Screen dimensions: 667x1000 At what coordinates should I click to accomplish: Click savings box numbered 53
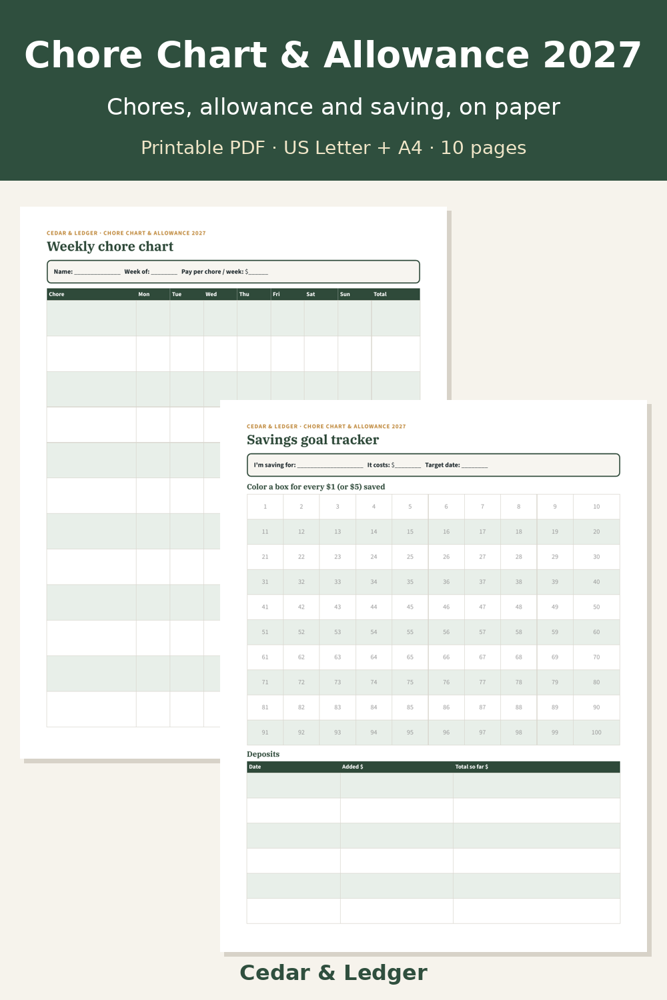pyautogui.click(x=337, y=632)
